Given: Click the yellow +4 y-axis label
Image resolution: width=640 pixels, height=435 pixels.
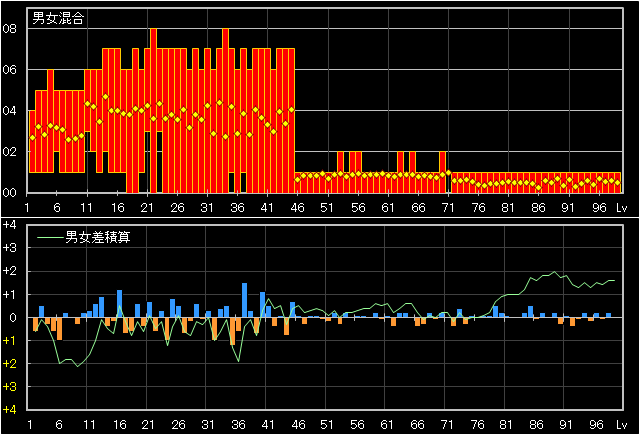Looking at the screenshot, I should click(9, 410).
